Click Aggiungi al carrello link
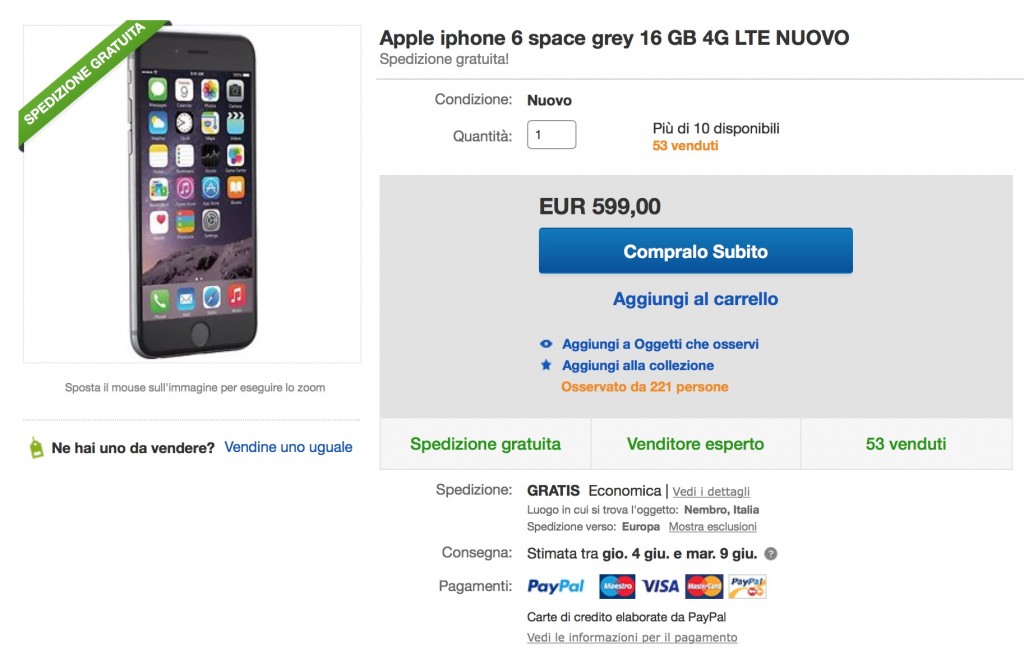This screenshot has height=655, width=1024. click(695, 299)
